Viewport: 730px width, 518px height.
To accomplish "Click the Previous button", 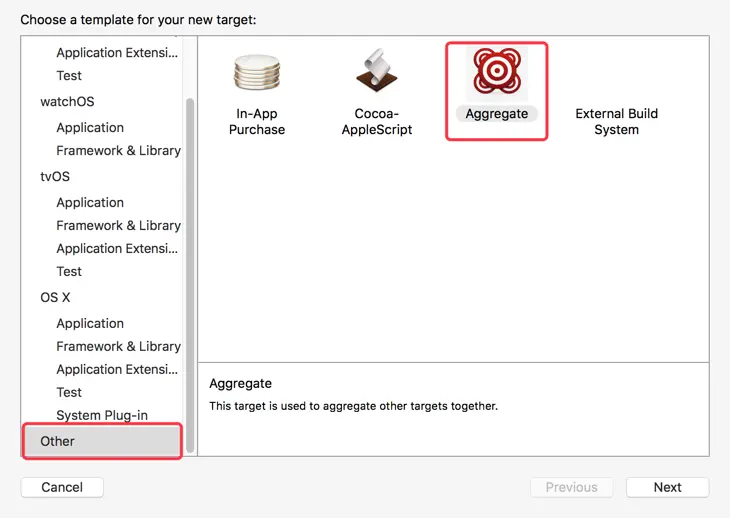I will point(572,487).
